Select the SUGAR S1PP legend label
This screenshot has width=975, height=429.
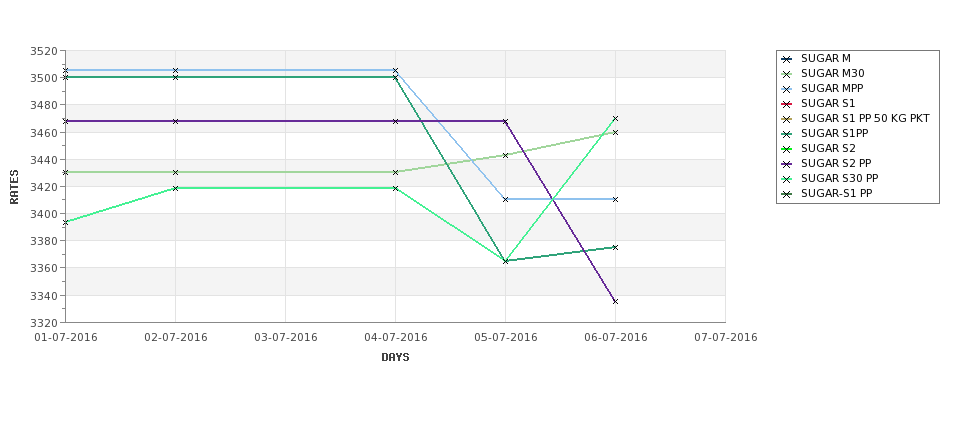pyautogui.click(x=834, y=134)
